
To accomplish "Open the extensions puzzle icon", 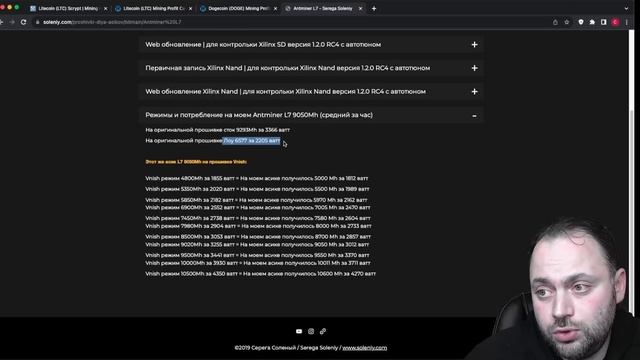I will tap(592, 22).
